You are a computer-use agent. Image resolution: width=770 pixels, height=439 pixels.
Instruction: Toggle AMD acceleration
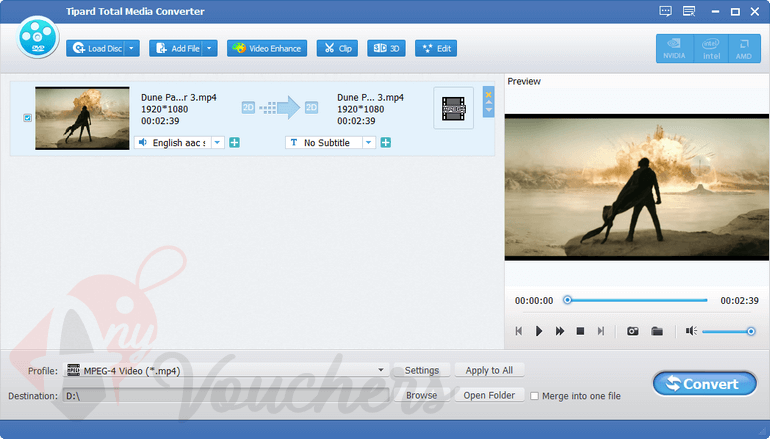click(x=744, y=49)
